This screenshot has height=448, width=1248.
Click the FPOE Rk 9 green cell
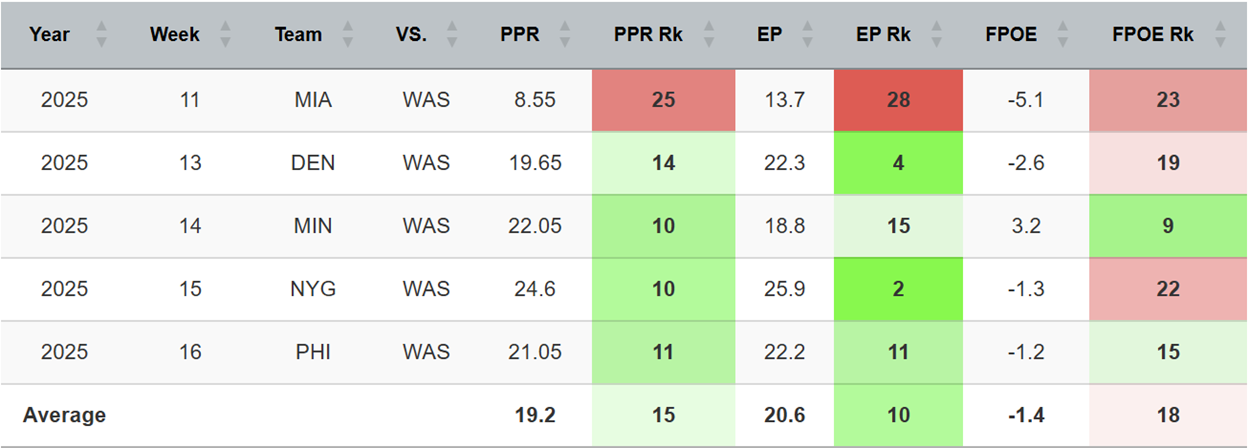click(1167, 226)
